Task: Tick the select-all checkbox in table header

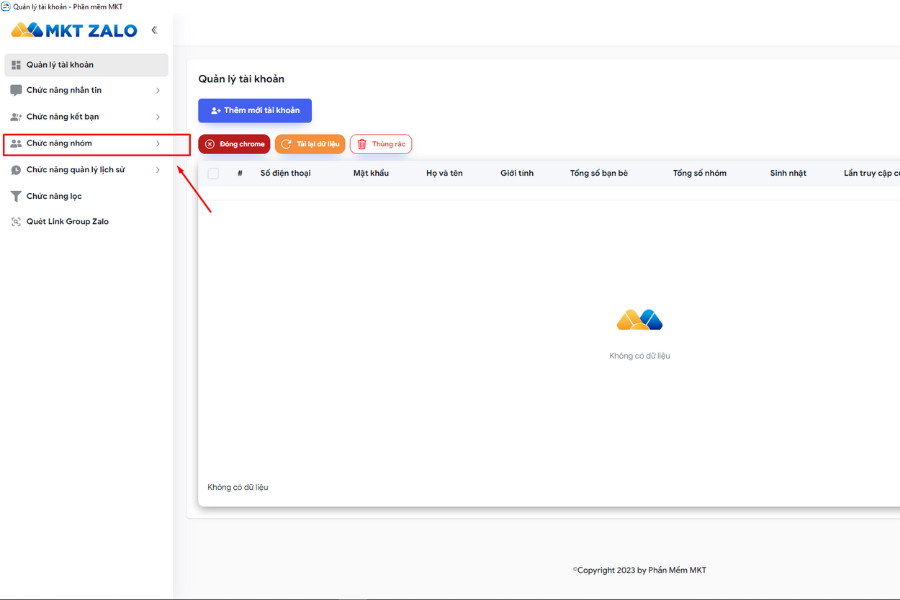Action: click(x=213, y=173)
